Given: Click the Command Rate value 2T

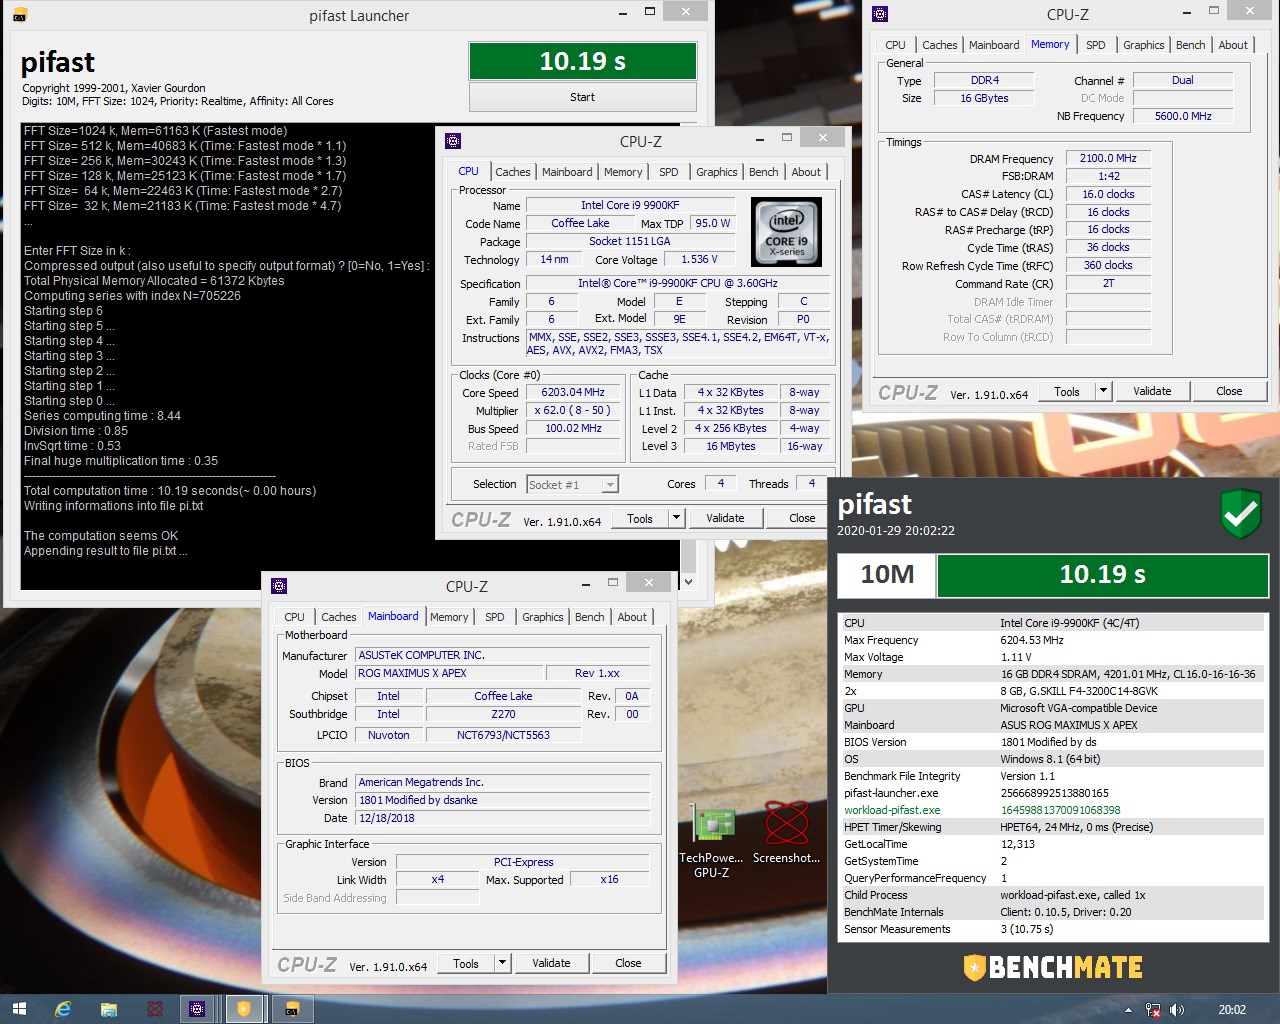Looking at the screenshot, I should pos(1108,283).
